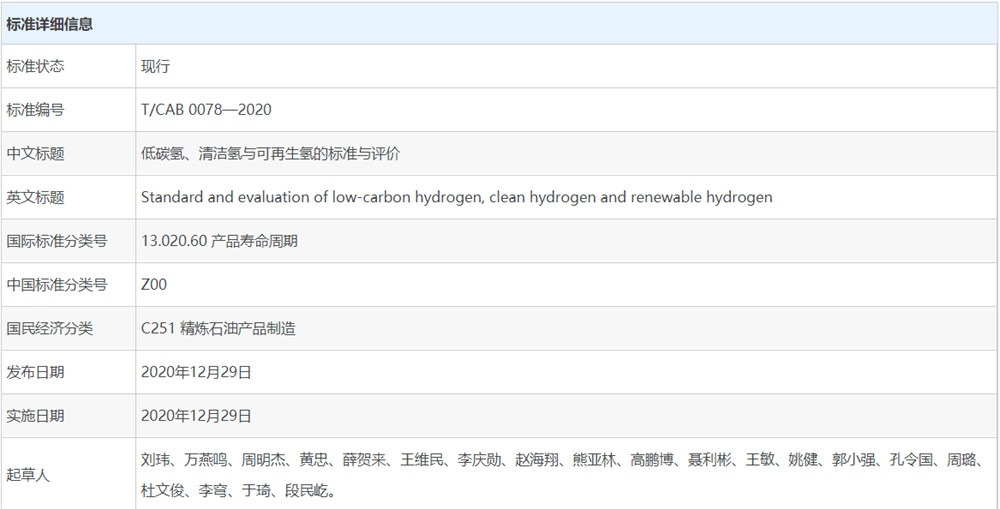Click the 中文标题 label cell
Image resolution: width=1000 pixels, height=509 pixels.
(x=36, y=154)
